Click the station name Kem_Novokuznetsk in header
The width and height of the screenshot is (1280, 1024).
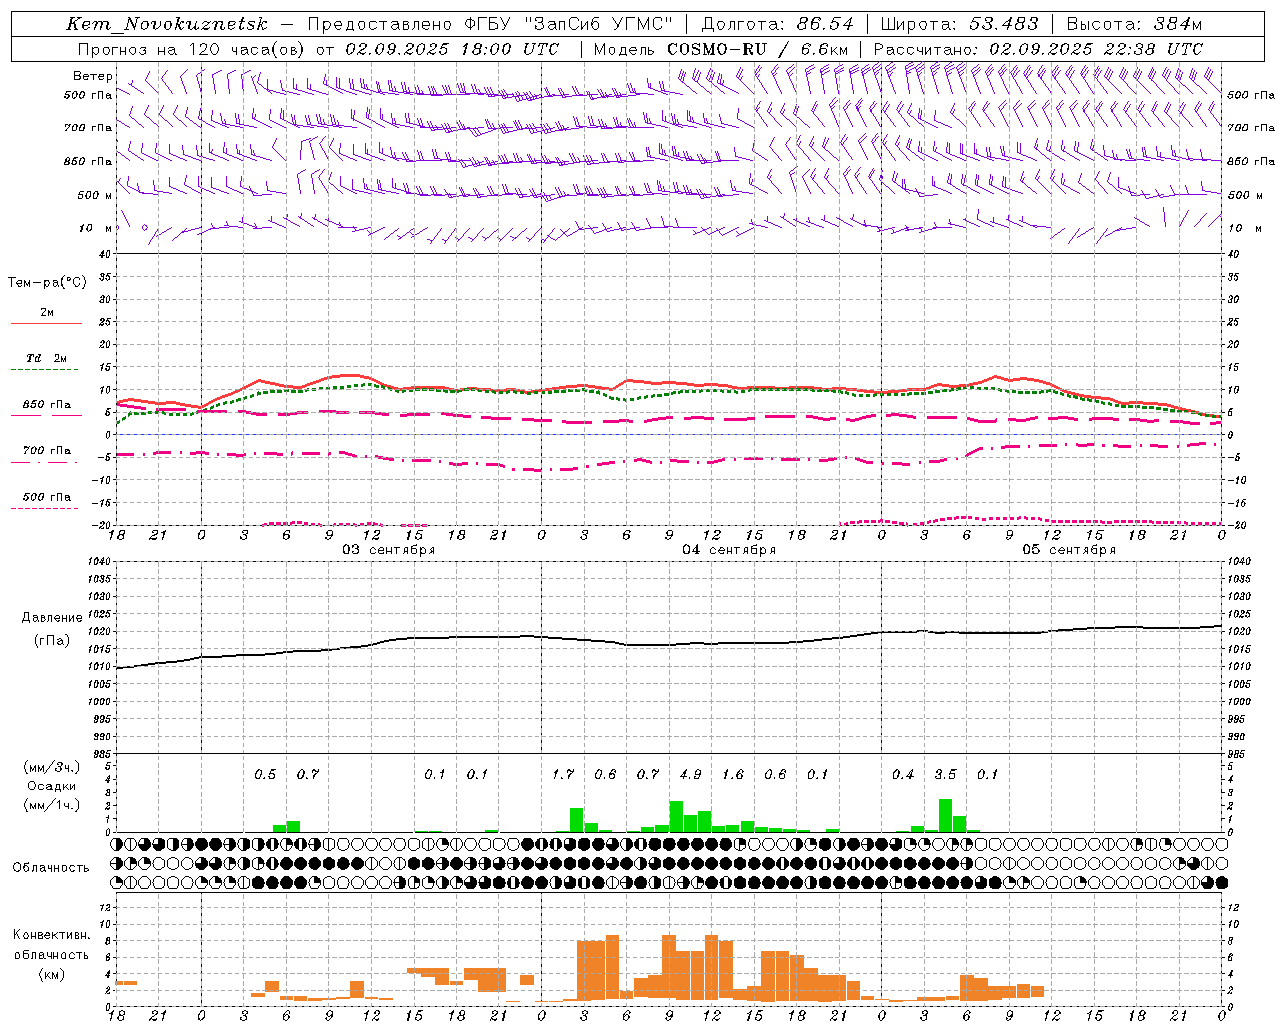[167, 24]
